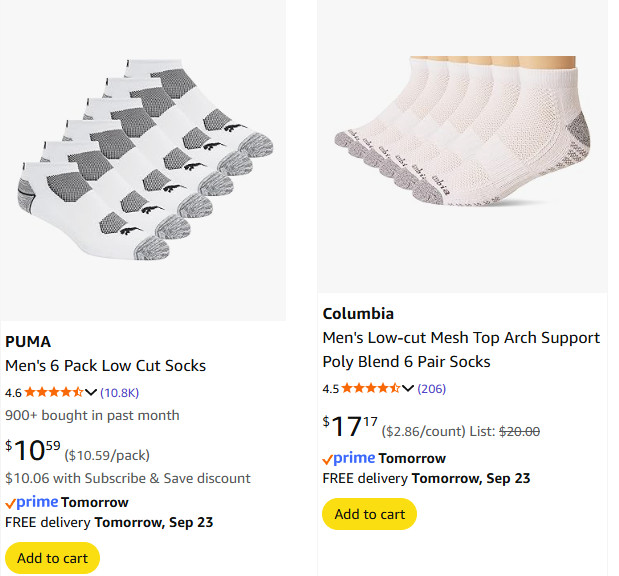Click the Columbia brand name
The width and height of the screenshot is (619, 576).
point(358,313)
